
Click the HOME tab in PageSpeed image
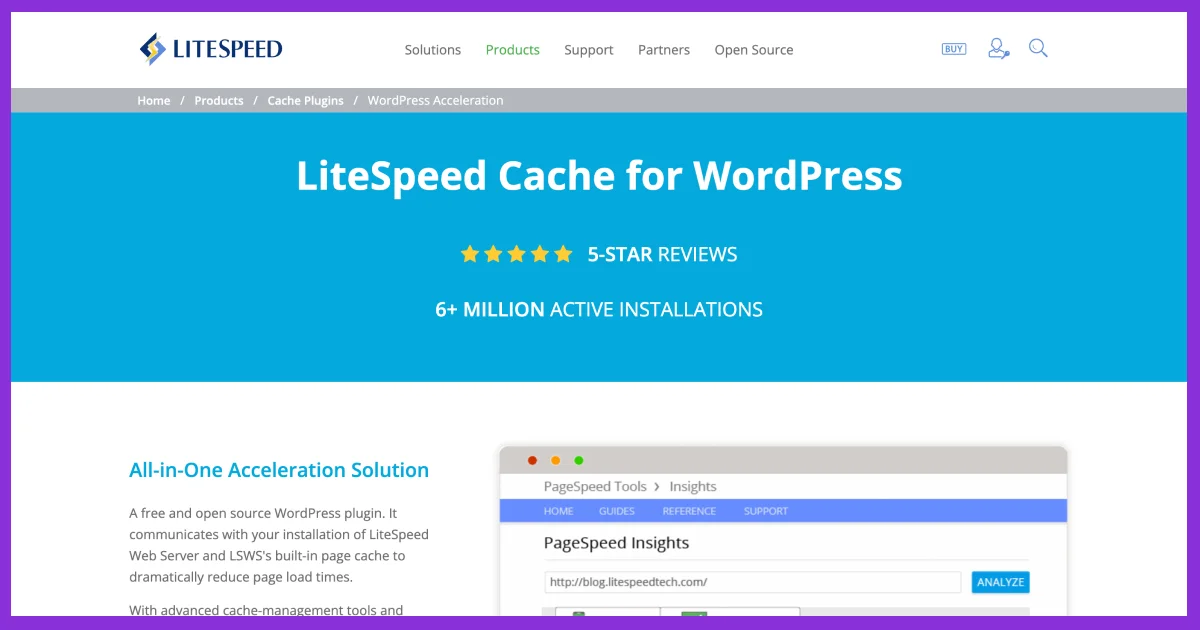[558, 511]
